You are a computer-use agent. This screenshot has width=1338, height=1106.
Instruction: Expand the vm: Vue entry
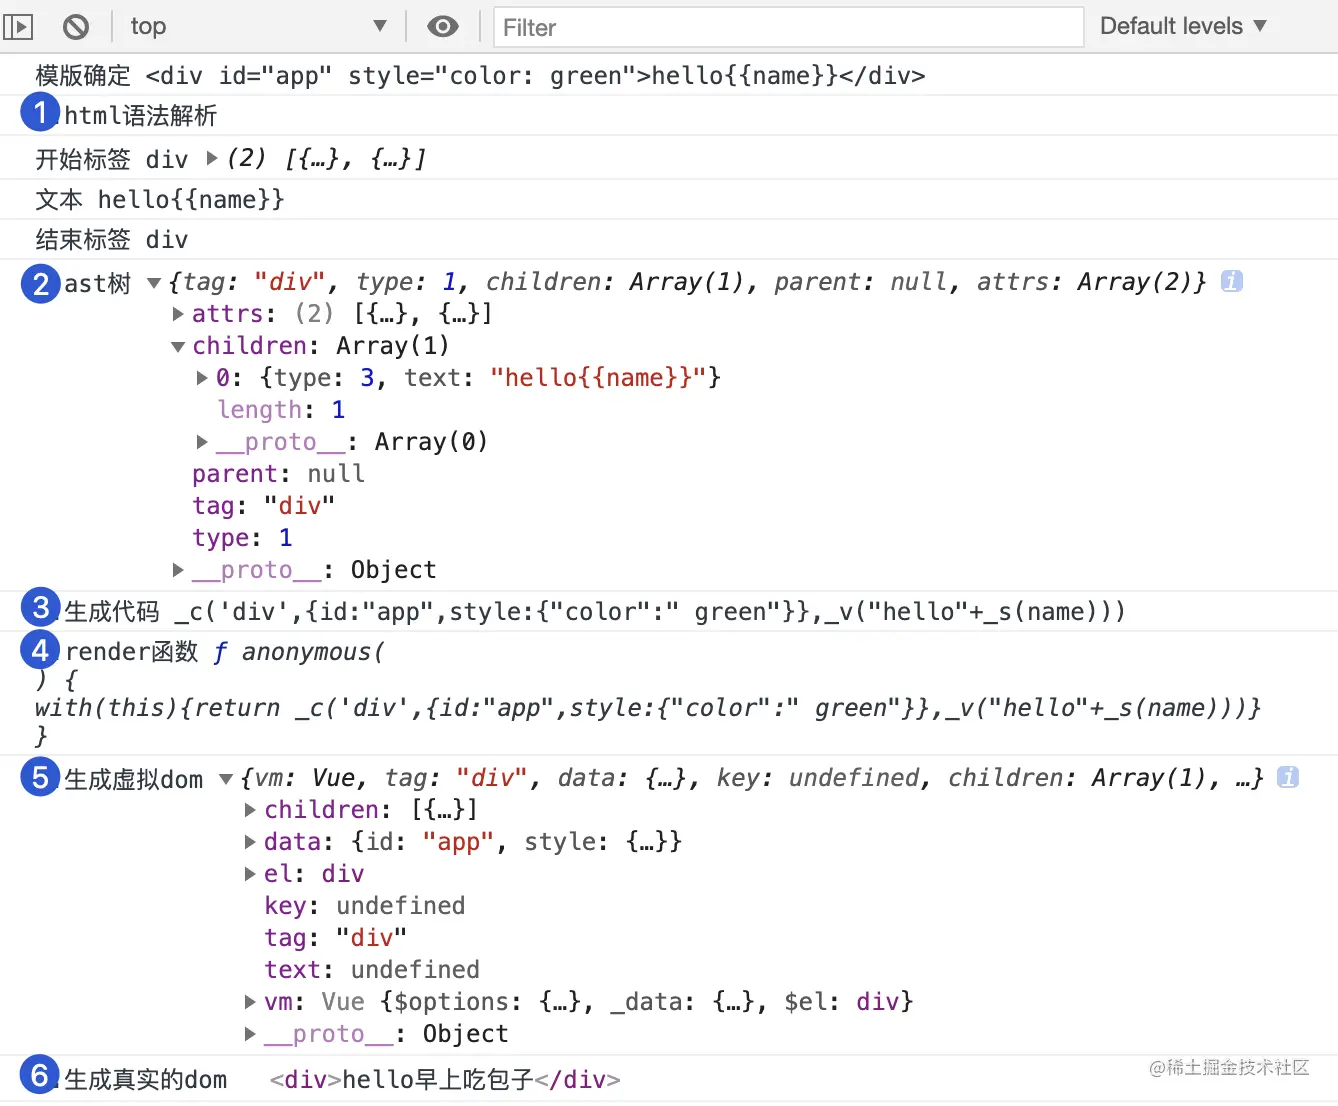[x=250, y=1002]
